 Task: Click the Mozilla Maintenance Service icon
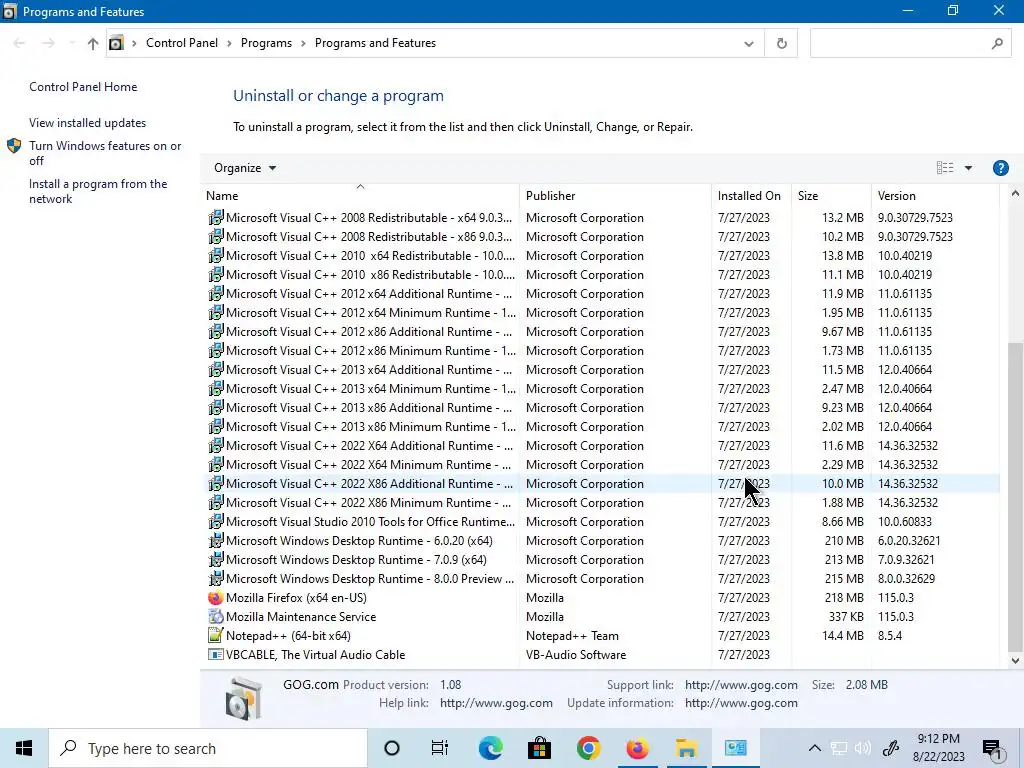[x=216, y=616]
